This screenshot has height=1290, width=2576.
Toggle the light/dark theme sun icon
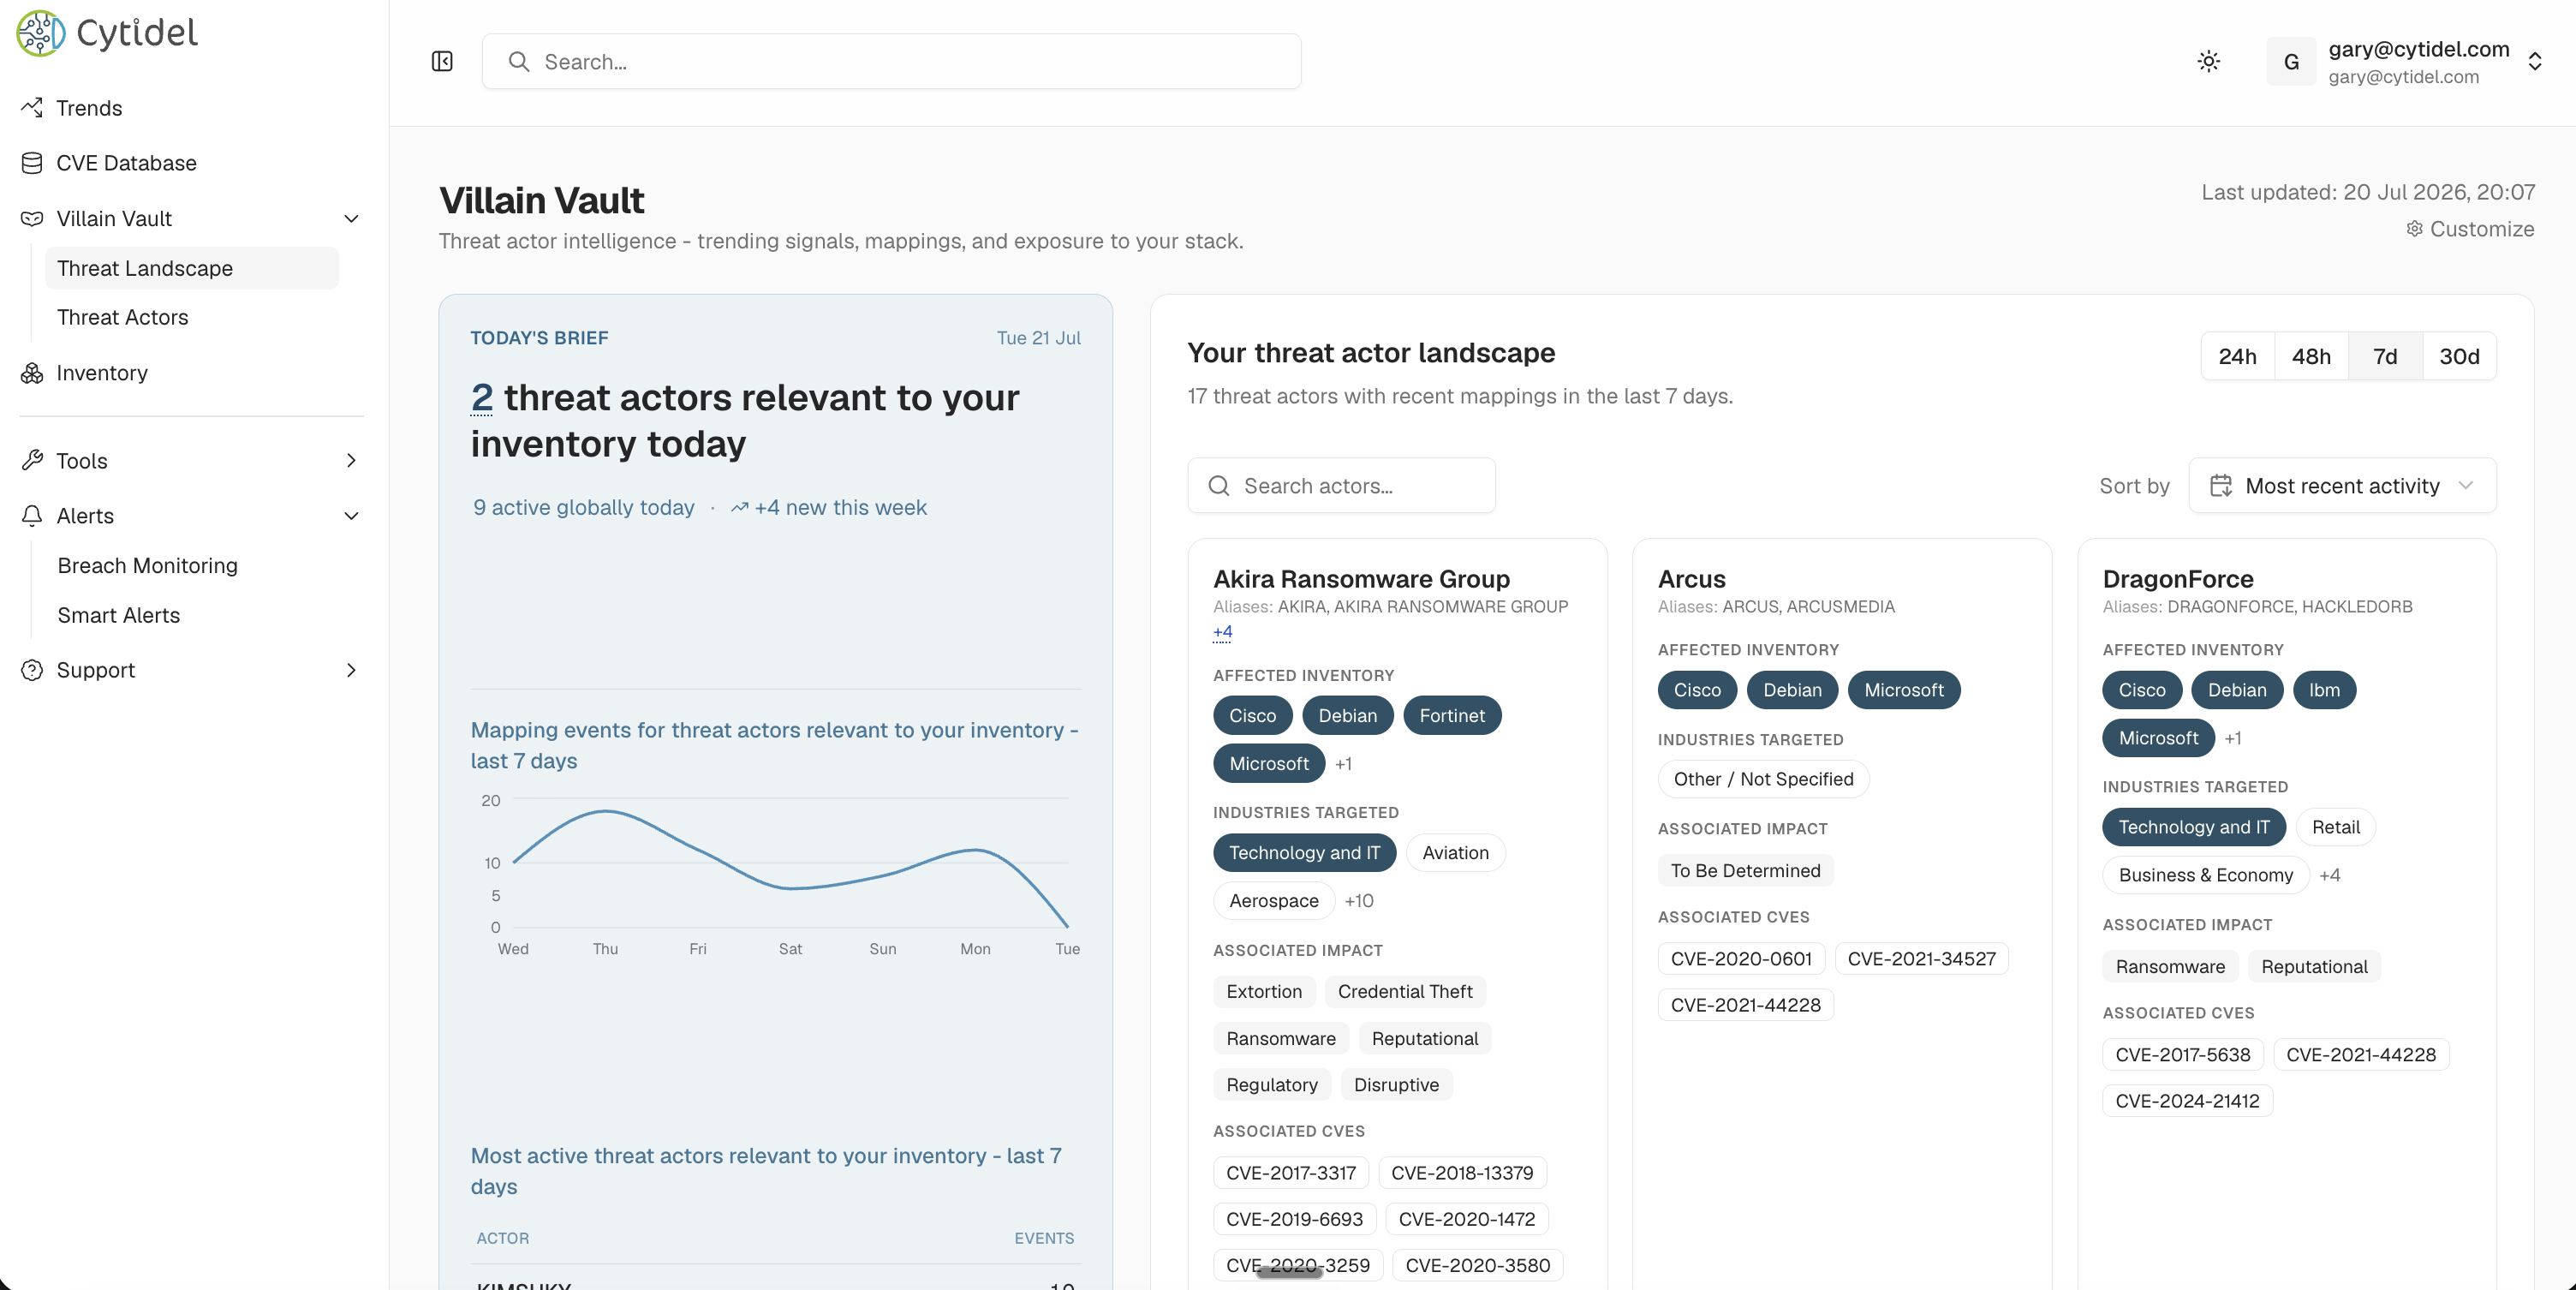(2209, 62)
